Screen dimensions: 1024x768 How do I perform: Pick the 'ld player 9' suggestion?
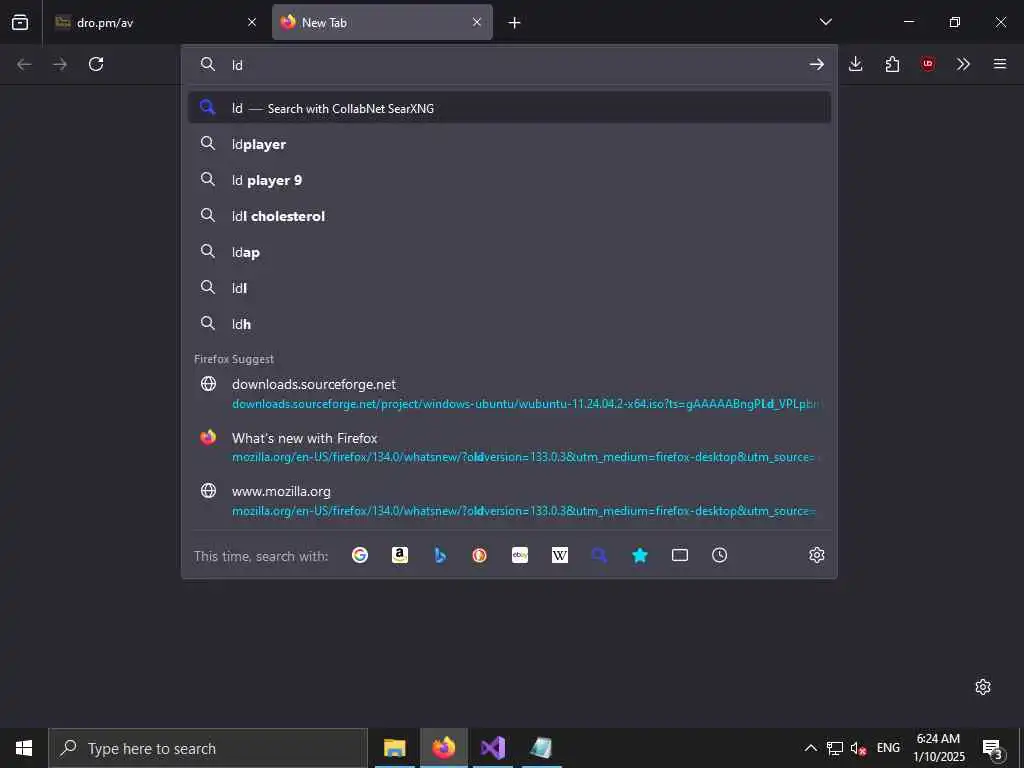[509, 180]
